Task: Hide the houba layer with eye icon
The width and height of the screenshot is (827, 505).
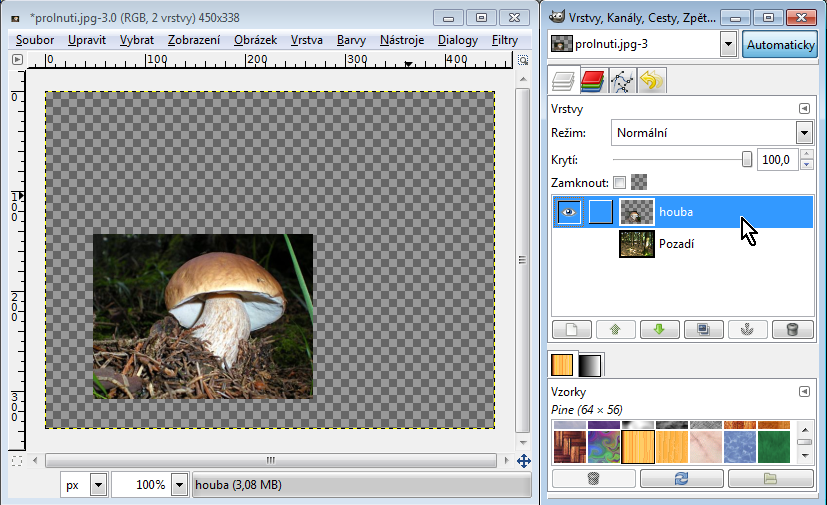Action: click(568, 212)
